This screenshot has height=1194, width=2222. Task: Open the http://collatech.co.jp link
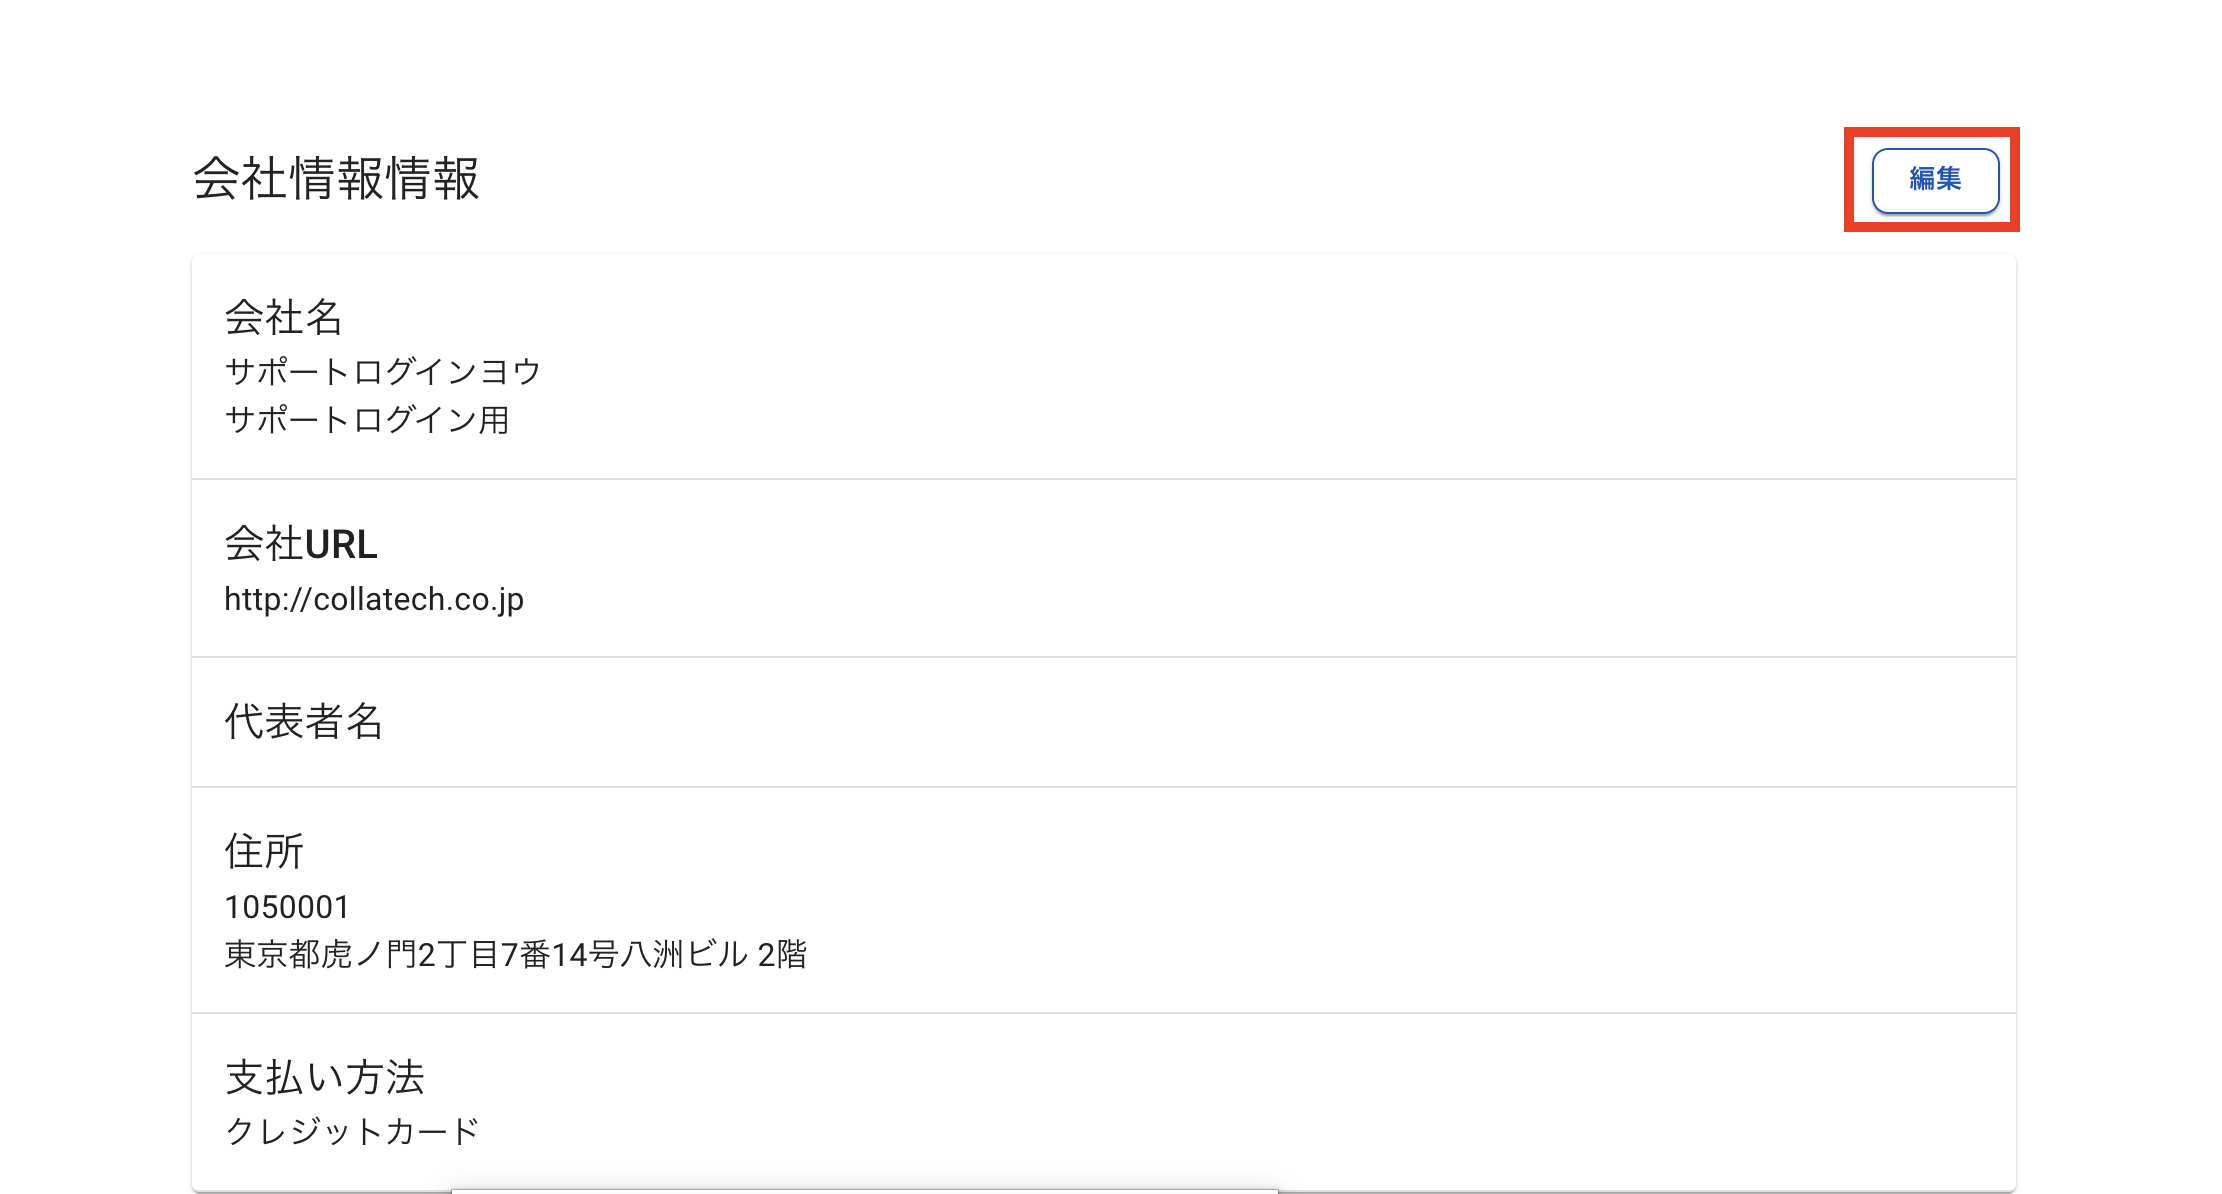pos(375,599)
